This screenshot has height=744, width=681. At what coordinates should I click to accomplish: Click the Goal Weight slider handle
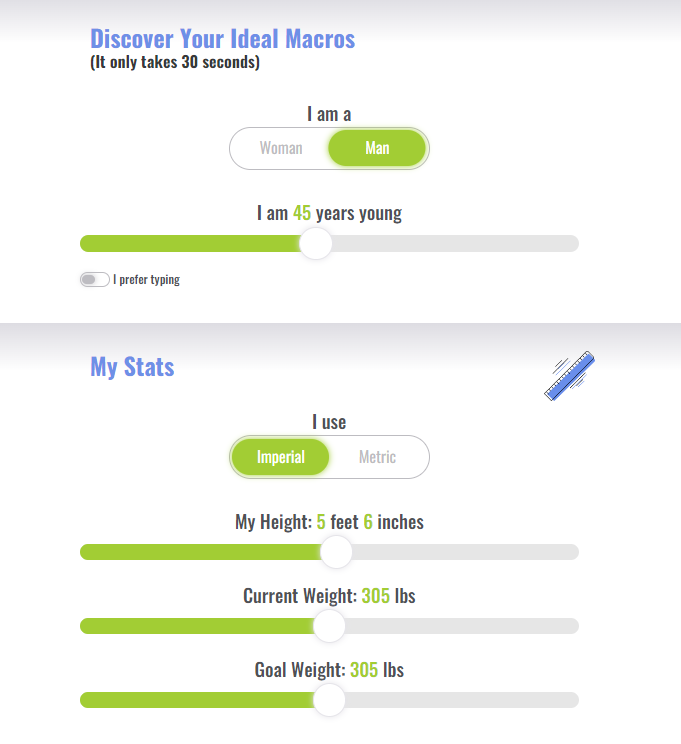point(329,700)
